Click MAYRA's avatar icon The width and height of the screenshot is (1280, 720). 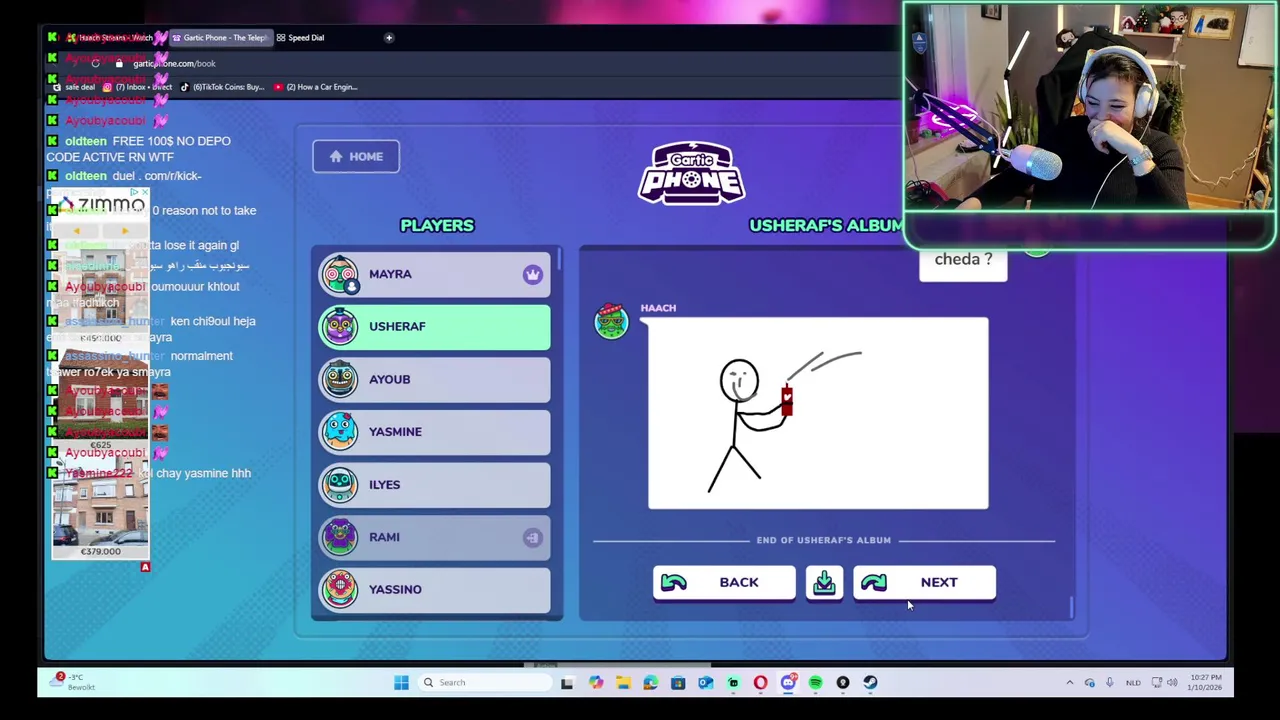click(340, 274)
